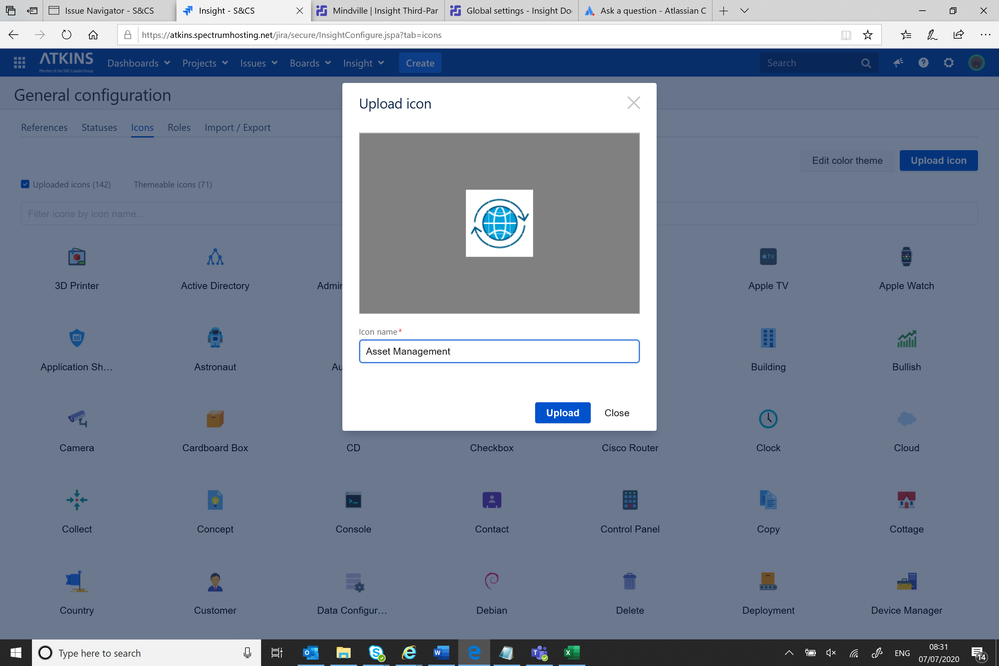This screenshot has height=666, width=999.
Task: Select the Bullish chart icon
Action: [906, 338]
